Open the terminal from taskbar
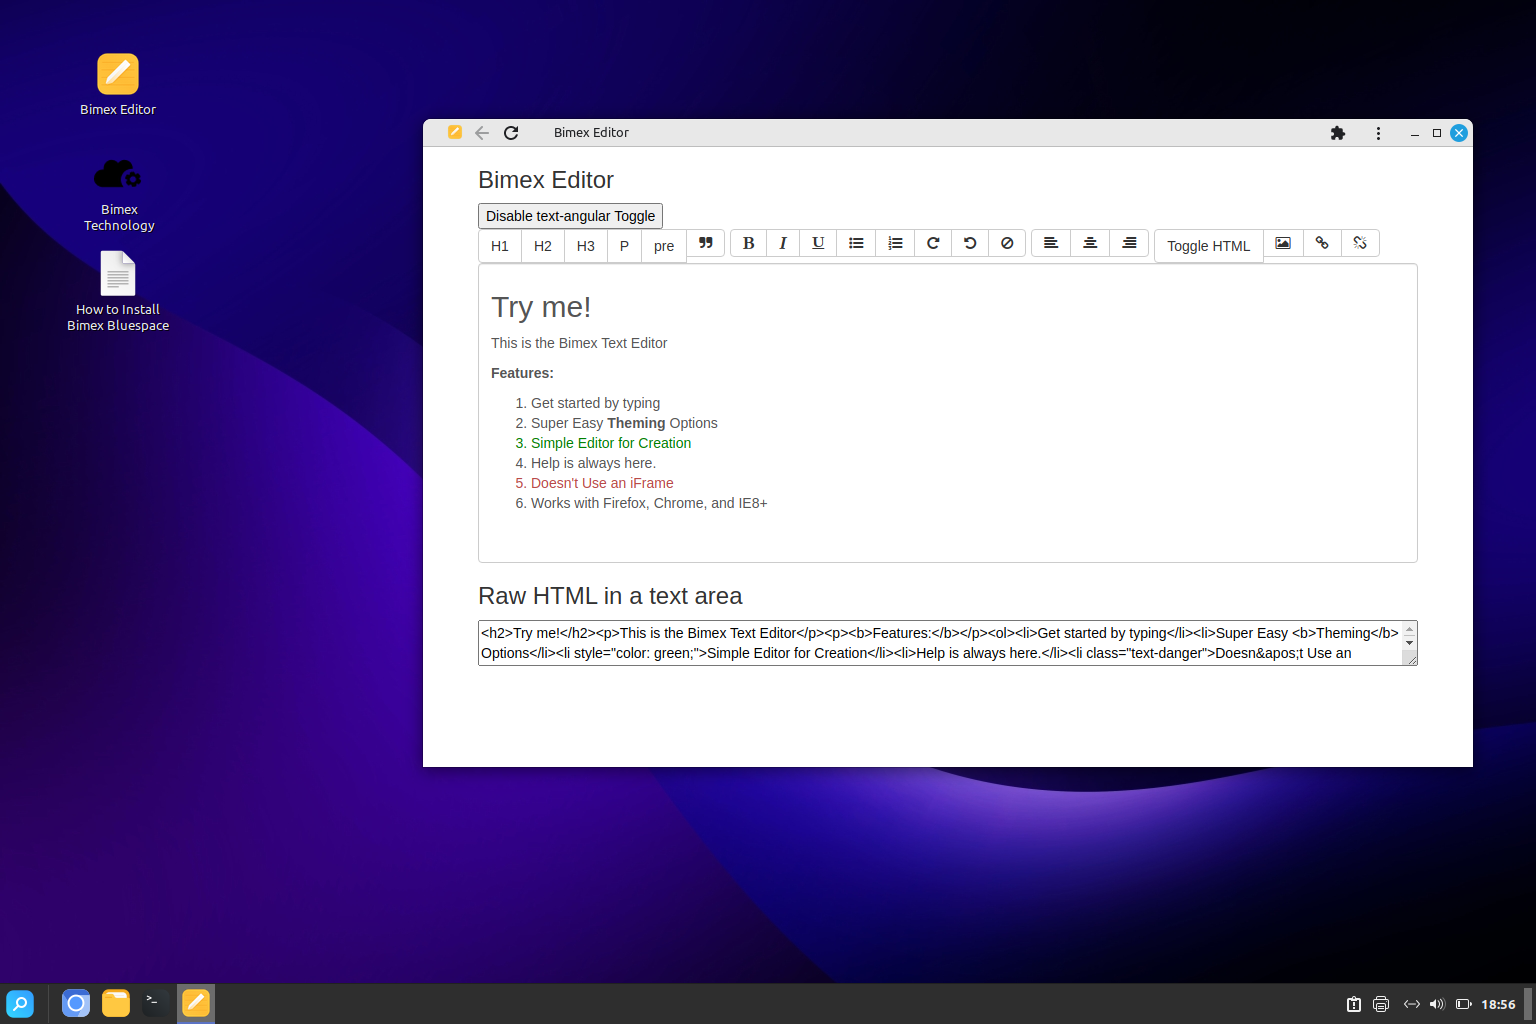 pos(156,1003)
